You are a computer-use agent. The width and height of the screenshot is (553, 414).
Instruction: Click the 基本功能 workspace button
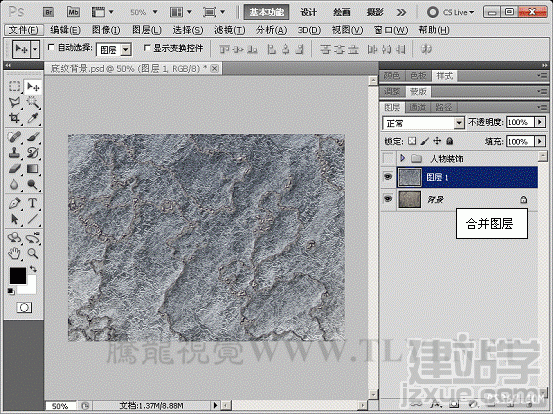click(266, 12)
